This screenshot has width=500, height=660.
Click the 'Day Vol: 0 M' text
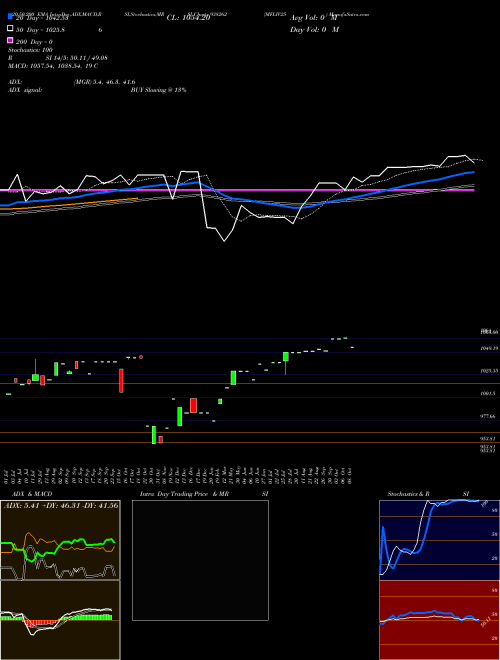[314, 30]
